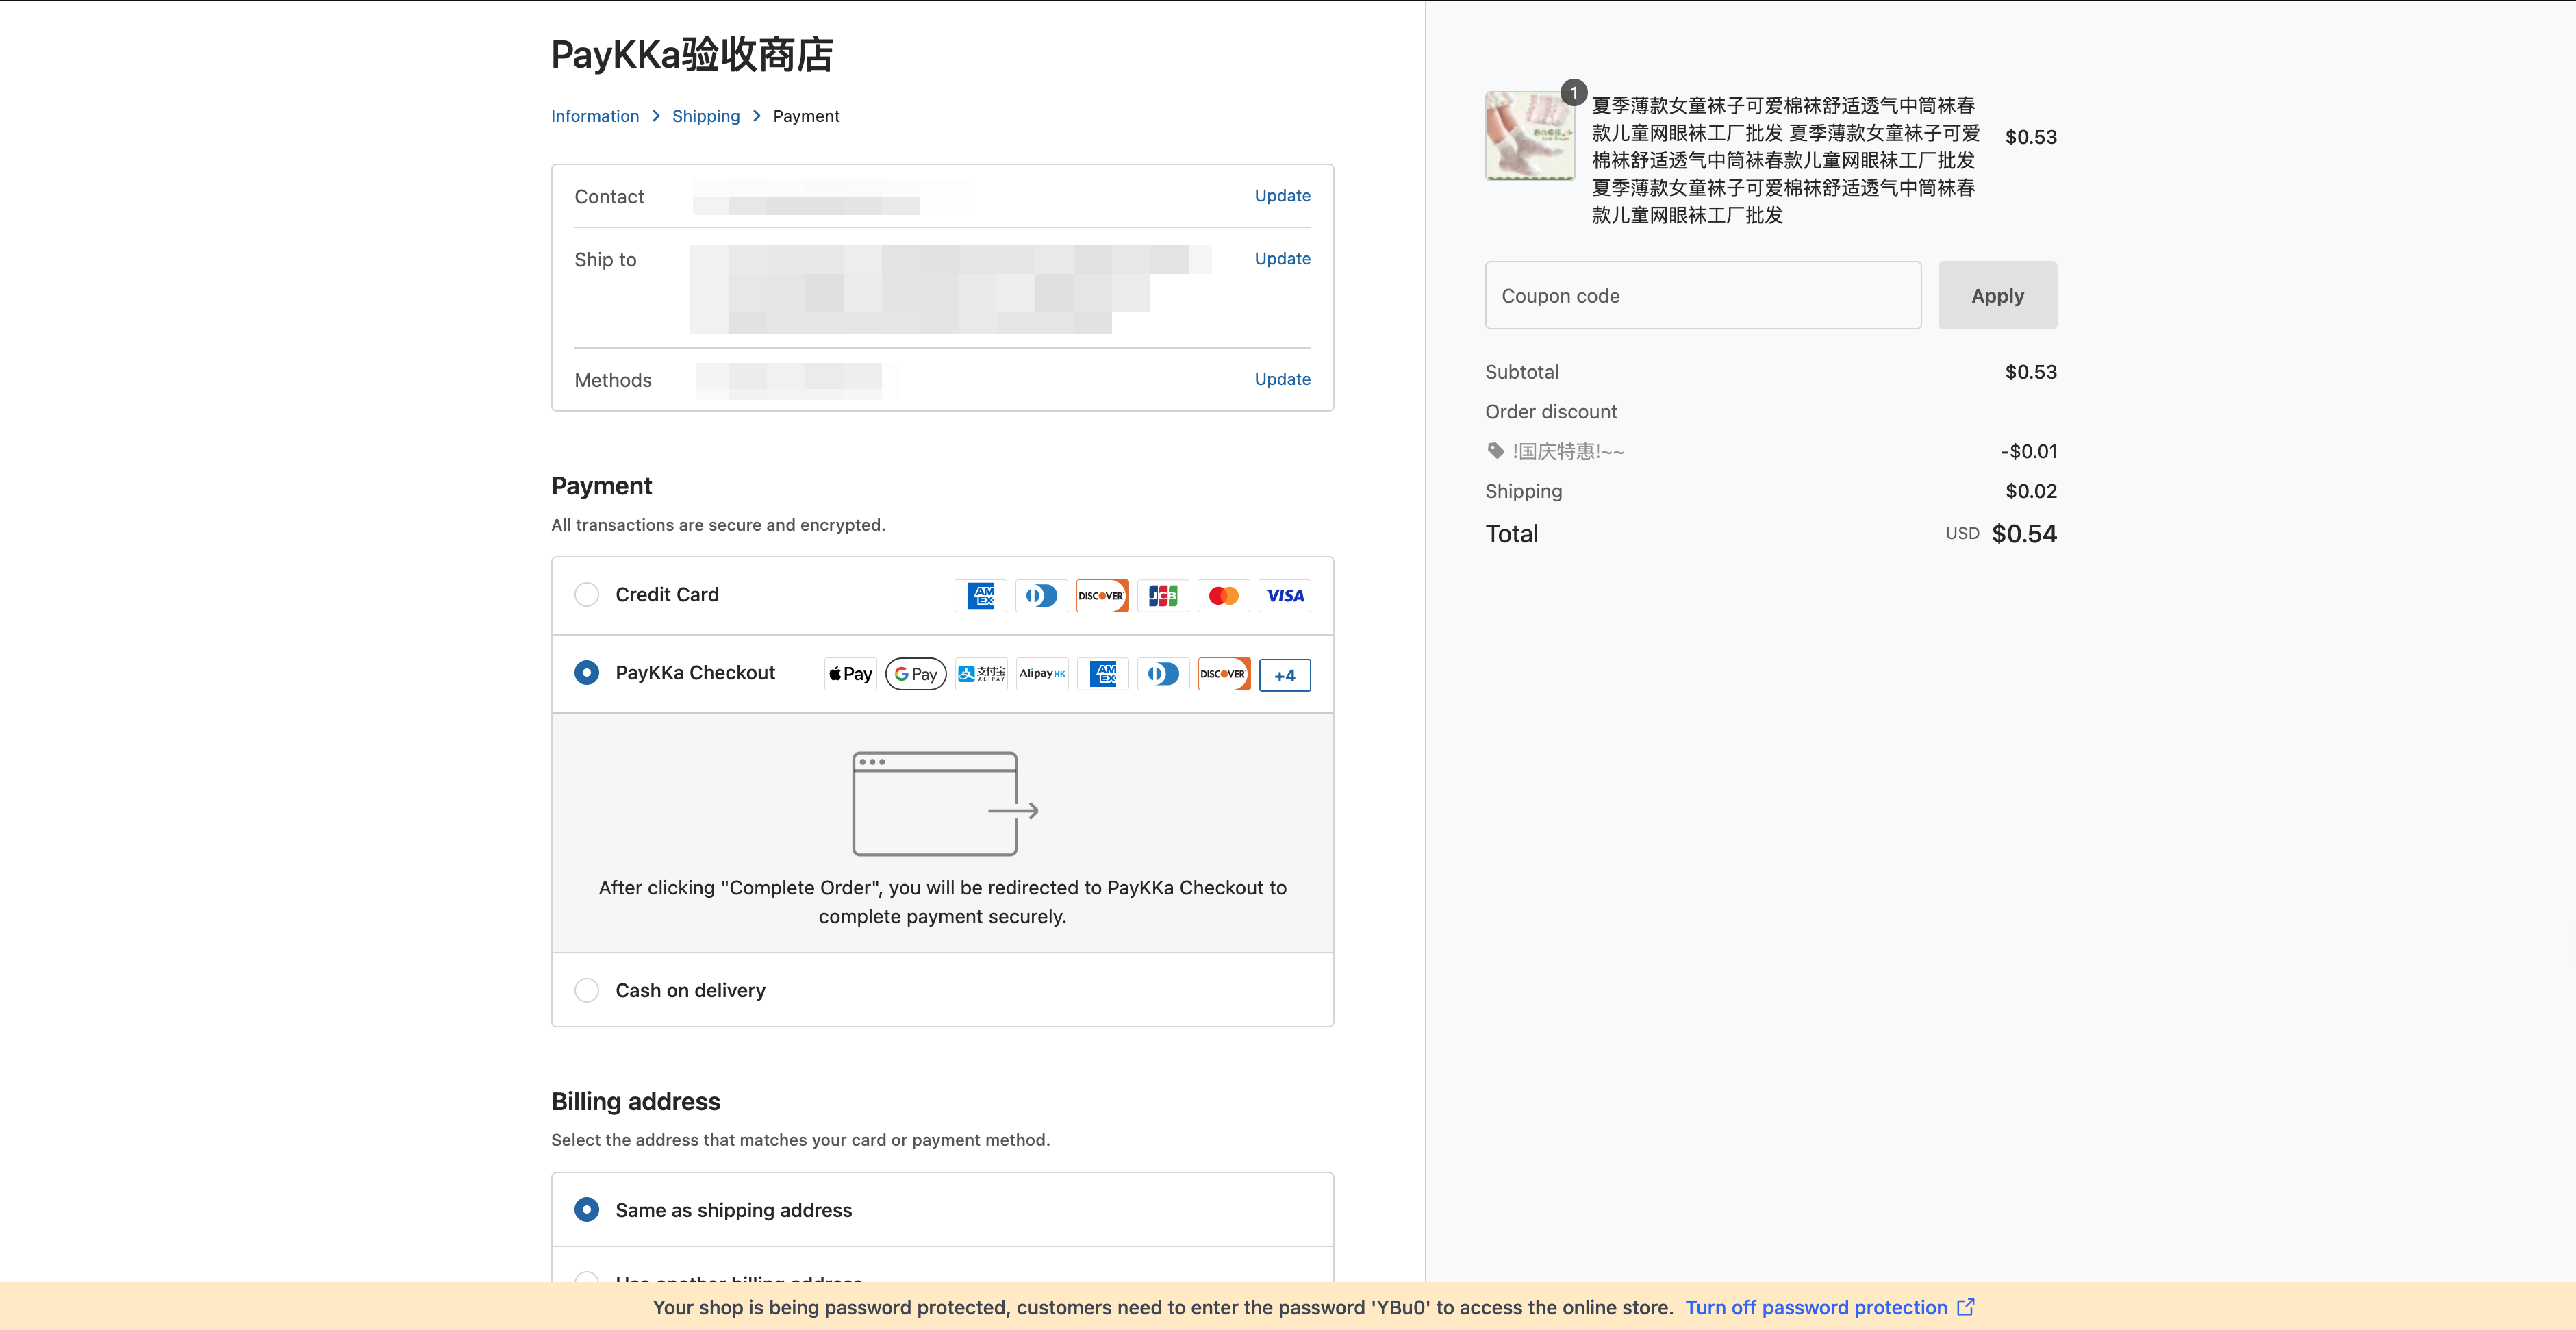
Task: Click the Mastercard icon
Action: (x=1224, y=595)
